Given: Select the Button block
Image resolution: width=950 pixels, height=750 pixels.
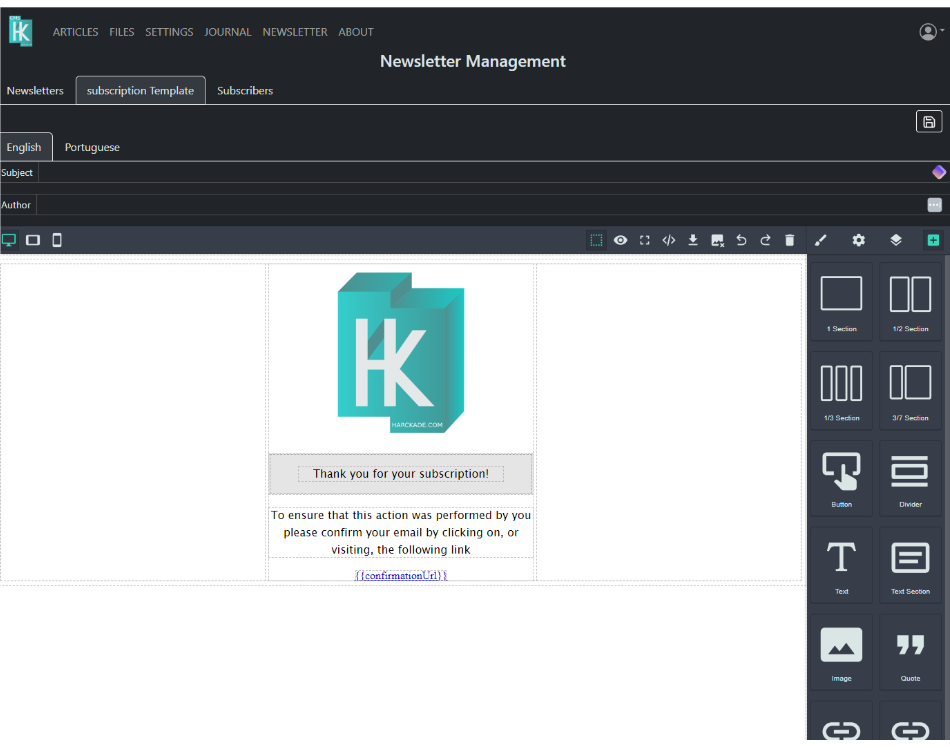Looking at the screenshot, I should [842, 478].
